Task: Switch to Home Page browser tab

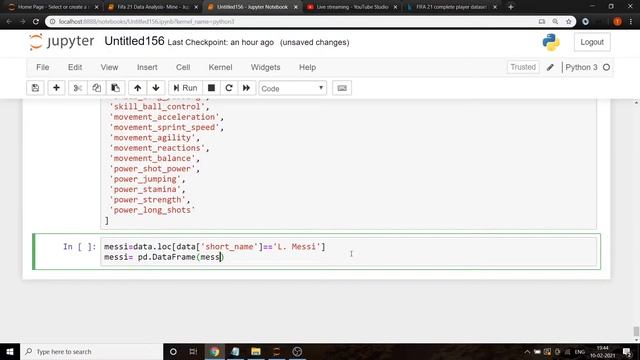Action: coord(52,7)
